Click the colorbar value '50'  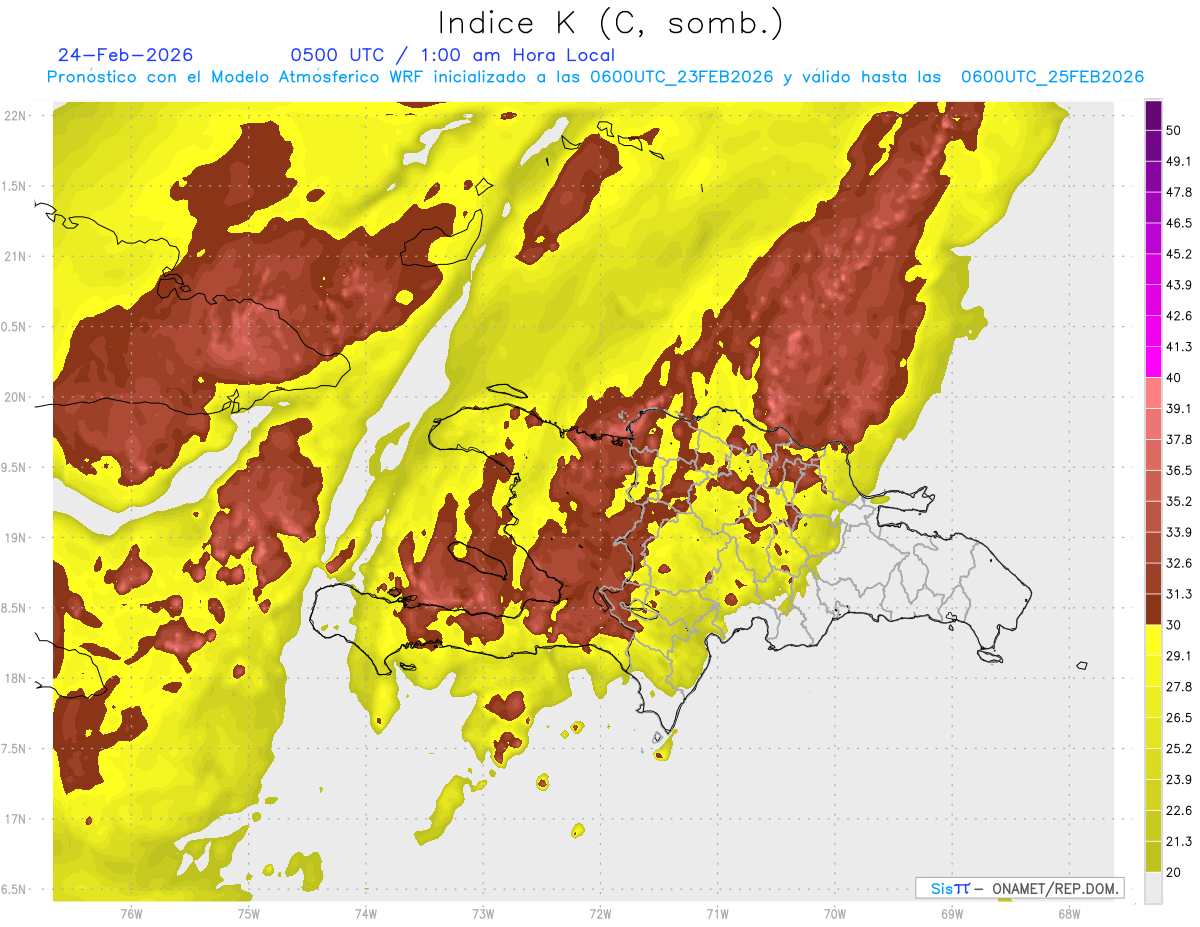pos(1176,130)
